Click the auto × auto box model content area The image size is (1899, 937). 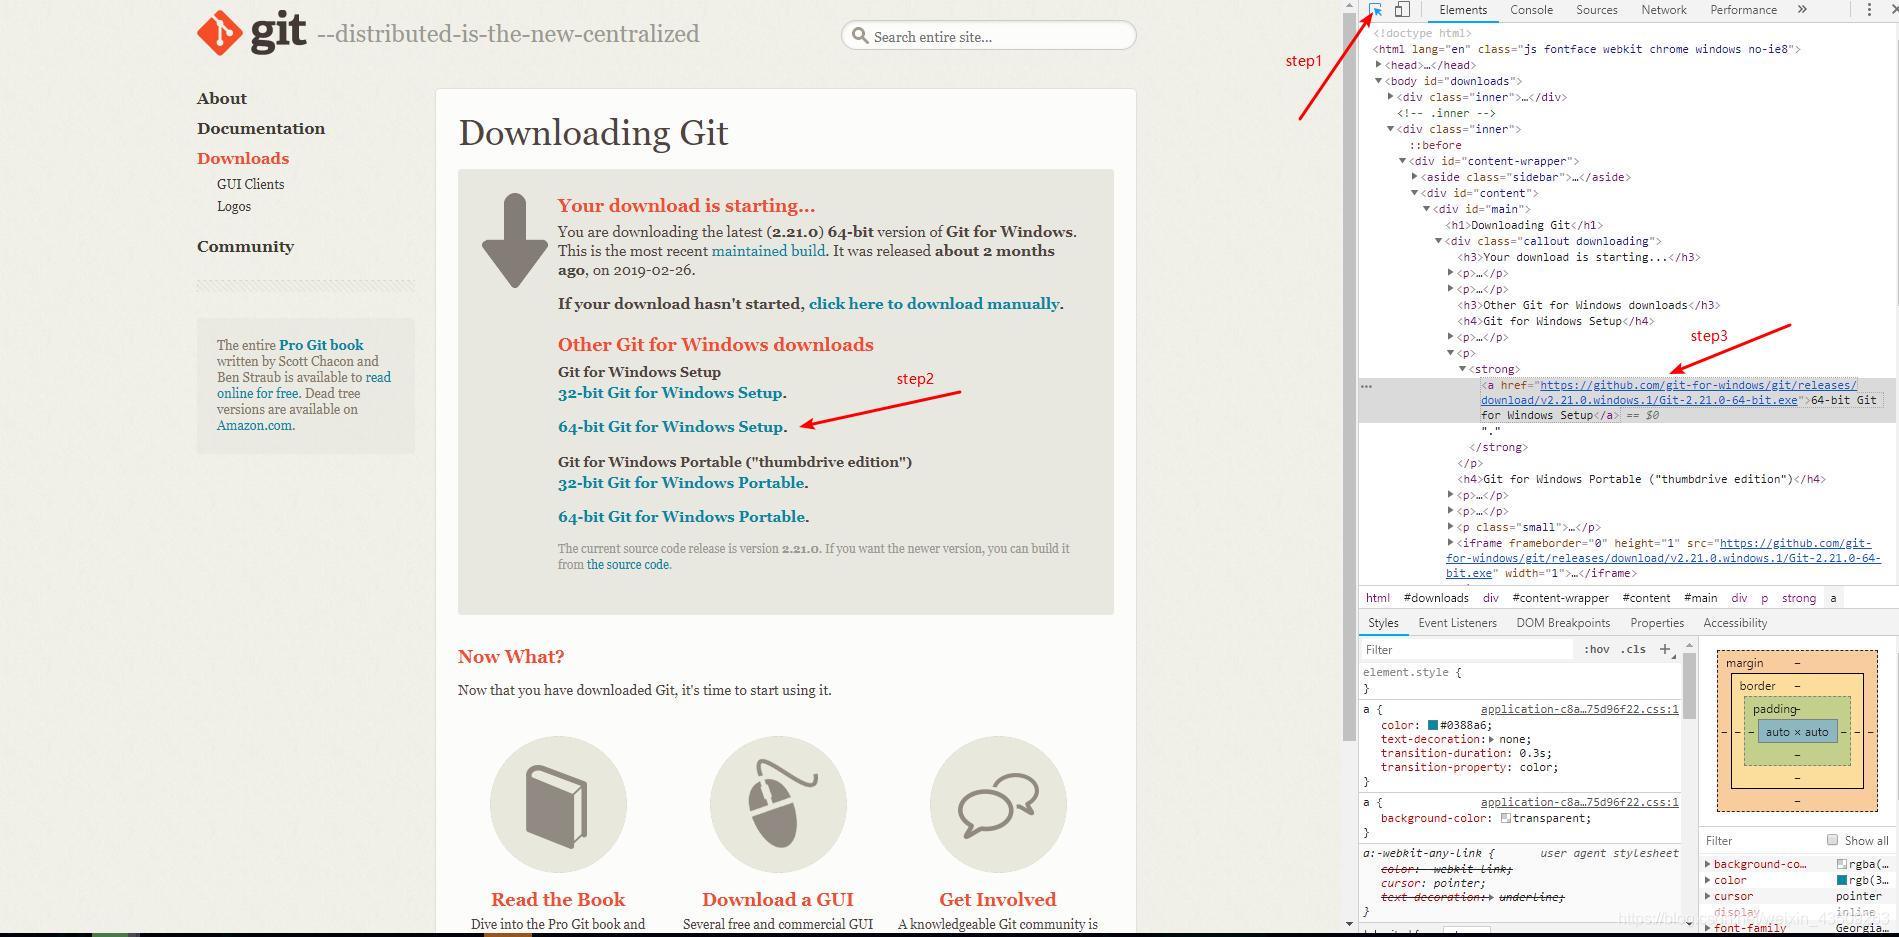[1797, 732]
